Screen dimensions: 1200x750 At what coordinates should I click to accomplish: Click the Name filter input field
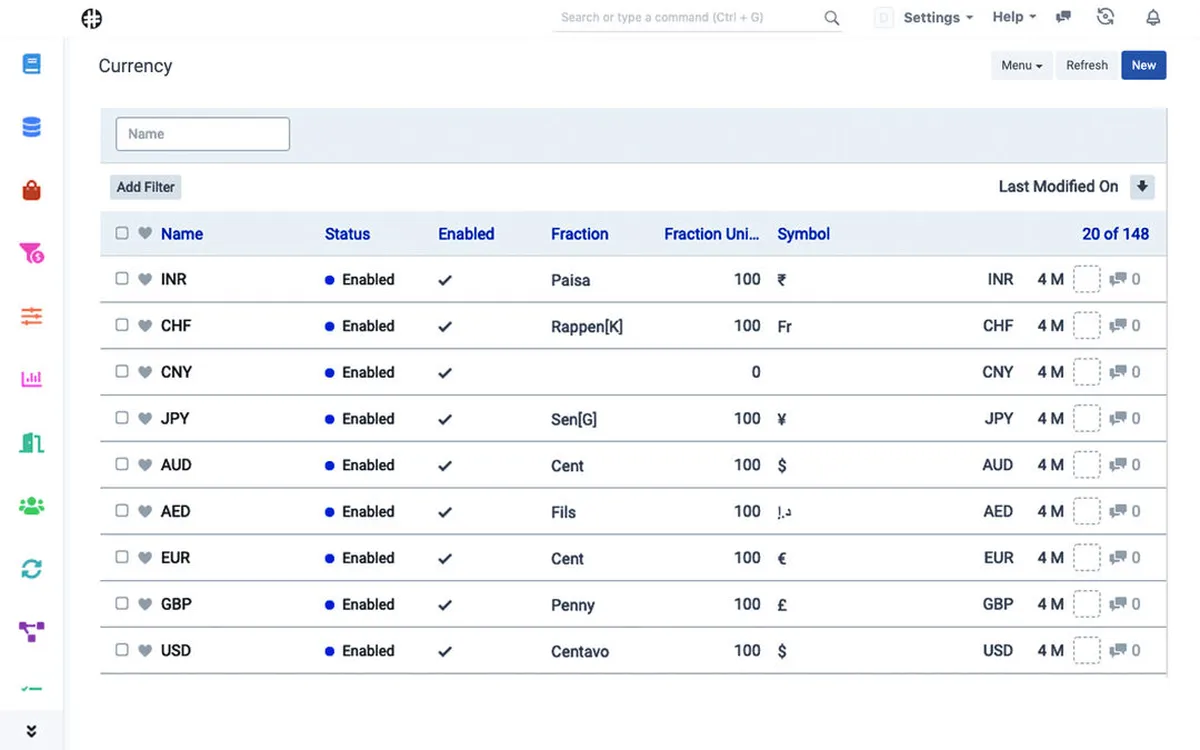click(203, 134)
